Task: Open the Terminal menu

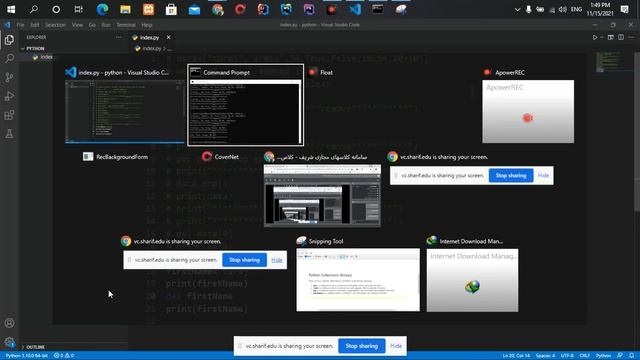Action: (x=126, y=25)
